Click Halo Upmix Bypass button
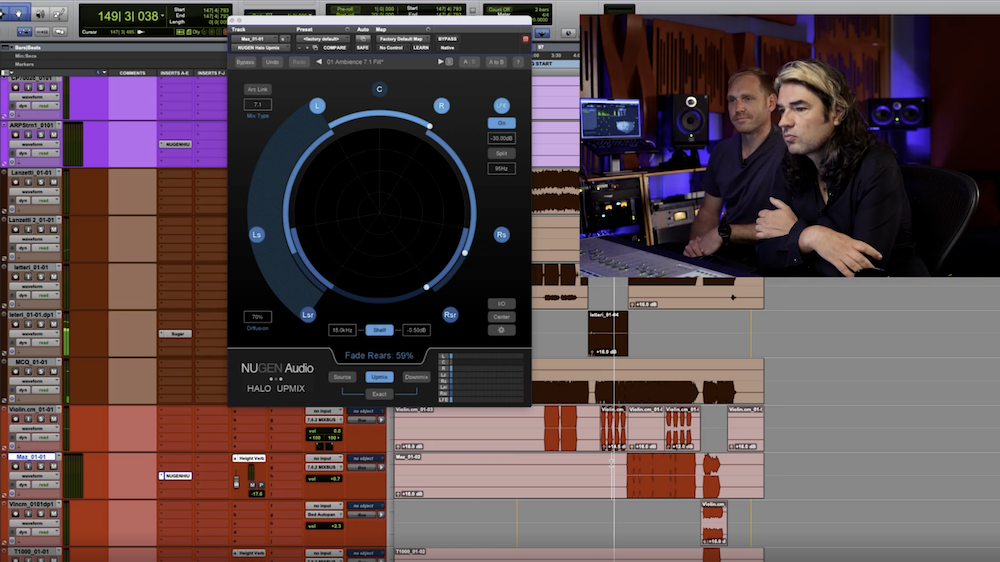Screen dimensions: 1000x562 [245, 62]
